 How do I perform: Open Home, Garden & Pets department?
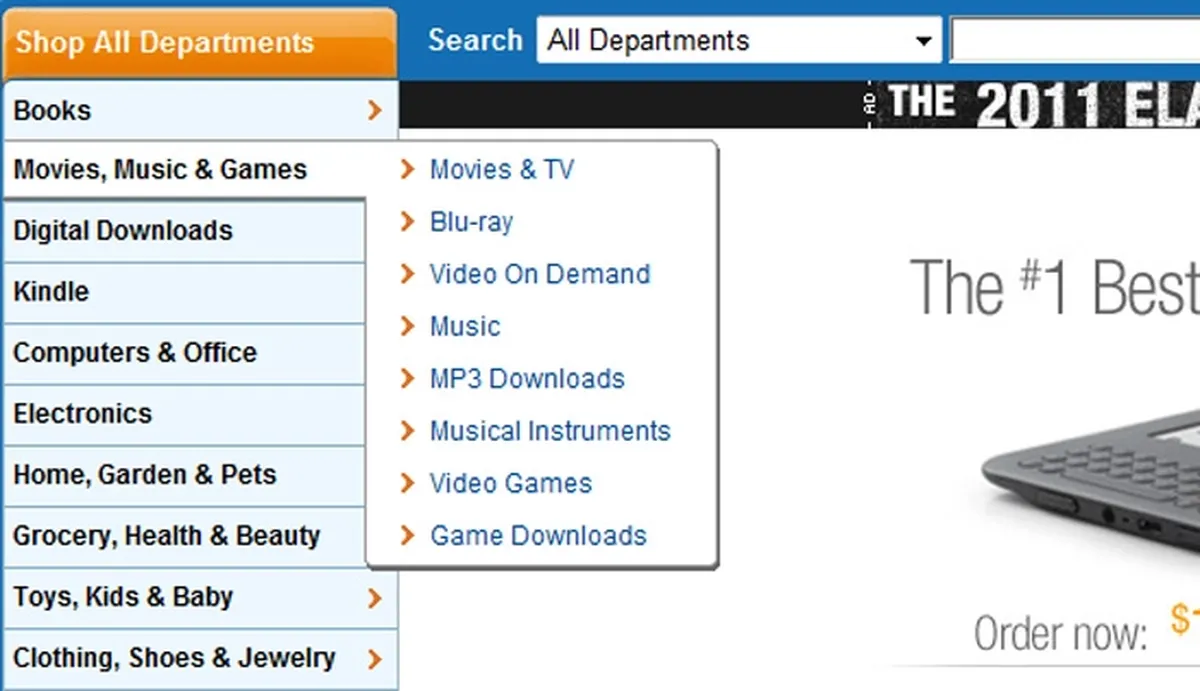(x=184, y=475)
